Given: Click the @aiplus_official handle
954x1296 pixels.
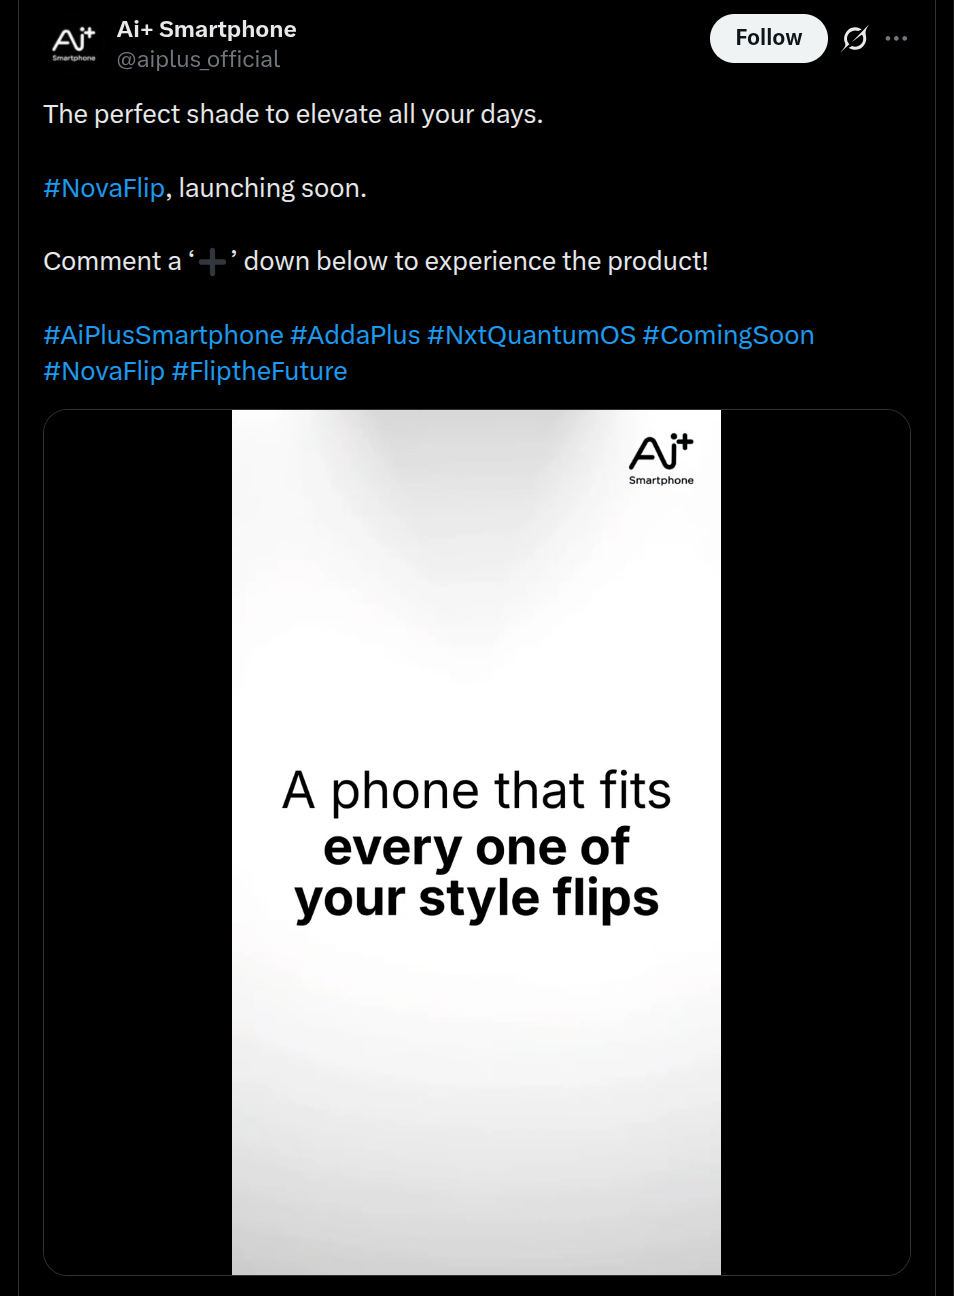Looking at the screenshot, I should tap(198, 60).
